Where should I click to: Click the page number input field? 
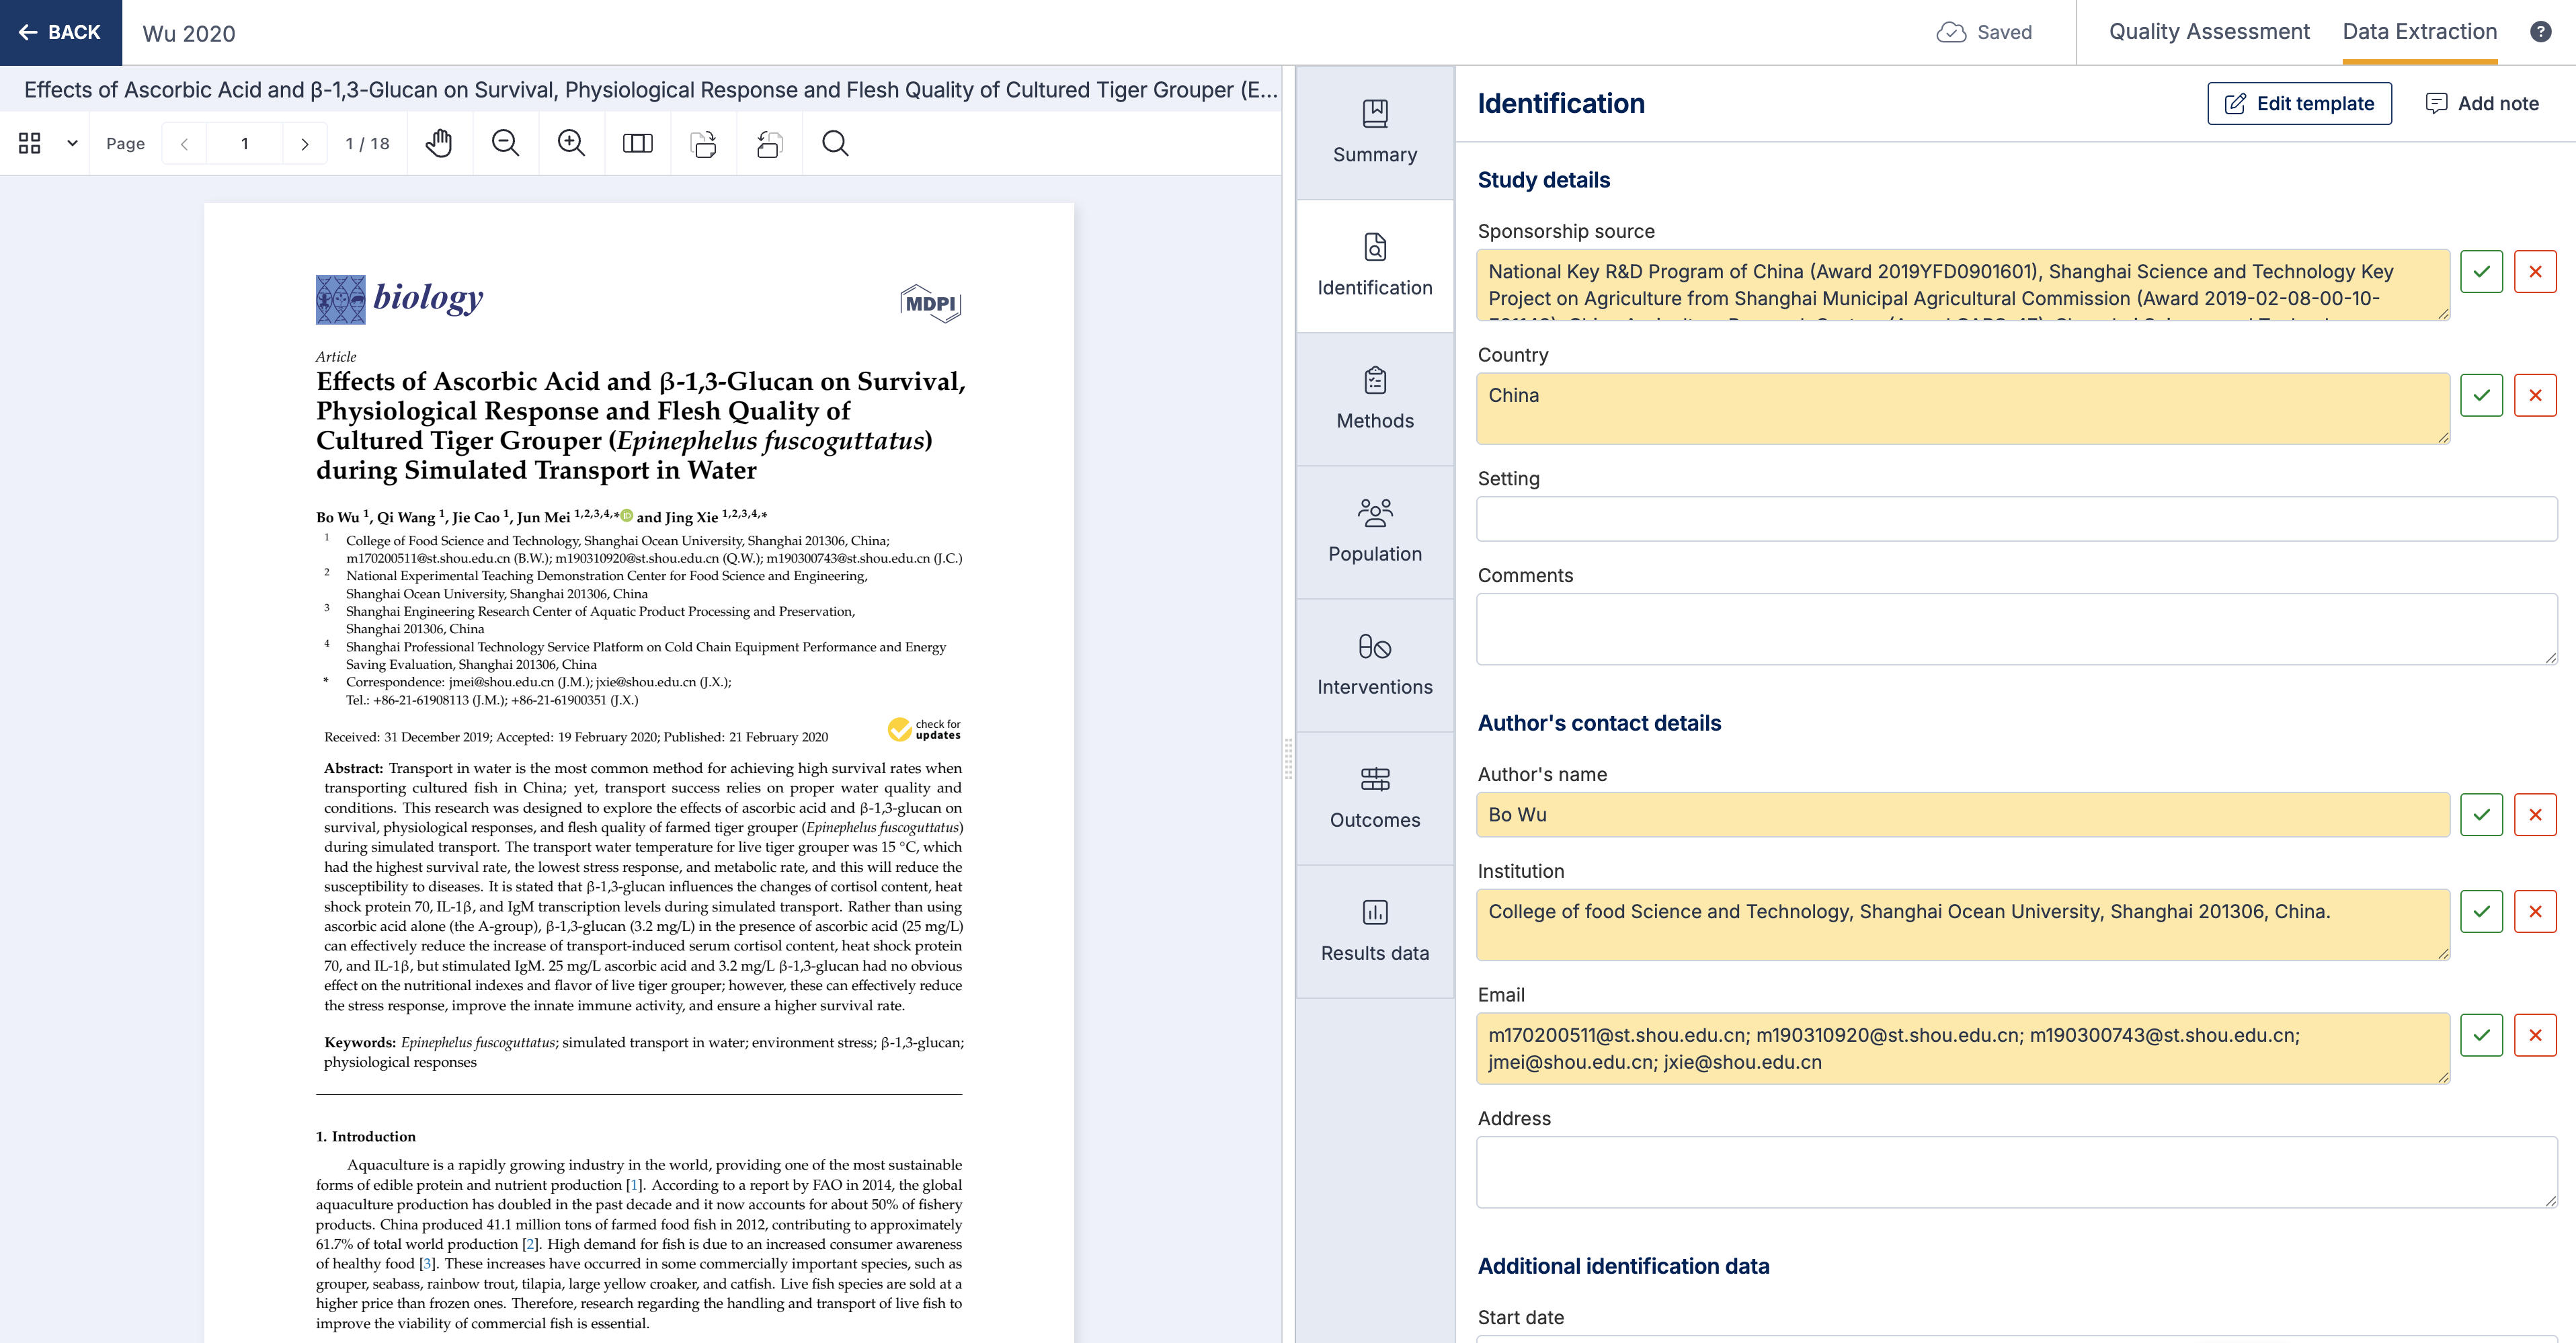pos(244,144)
